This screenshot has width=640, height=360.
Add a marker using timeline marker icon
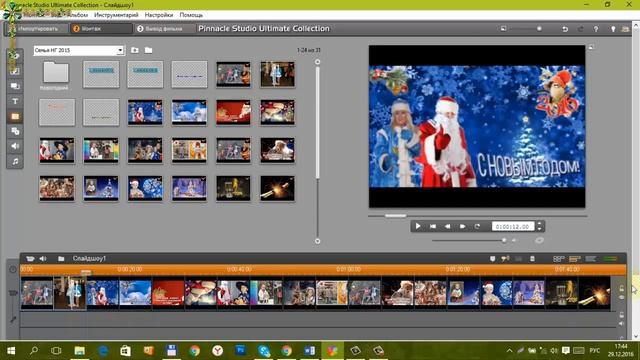coord(493,259)
